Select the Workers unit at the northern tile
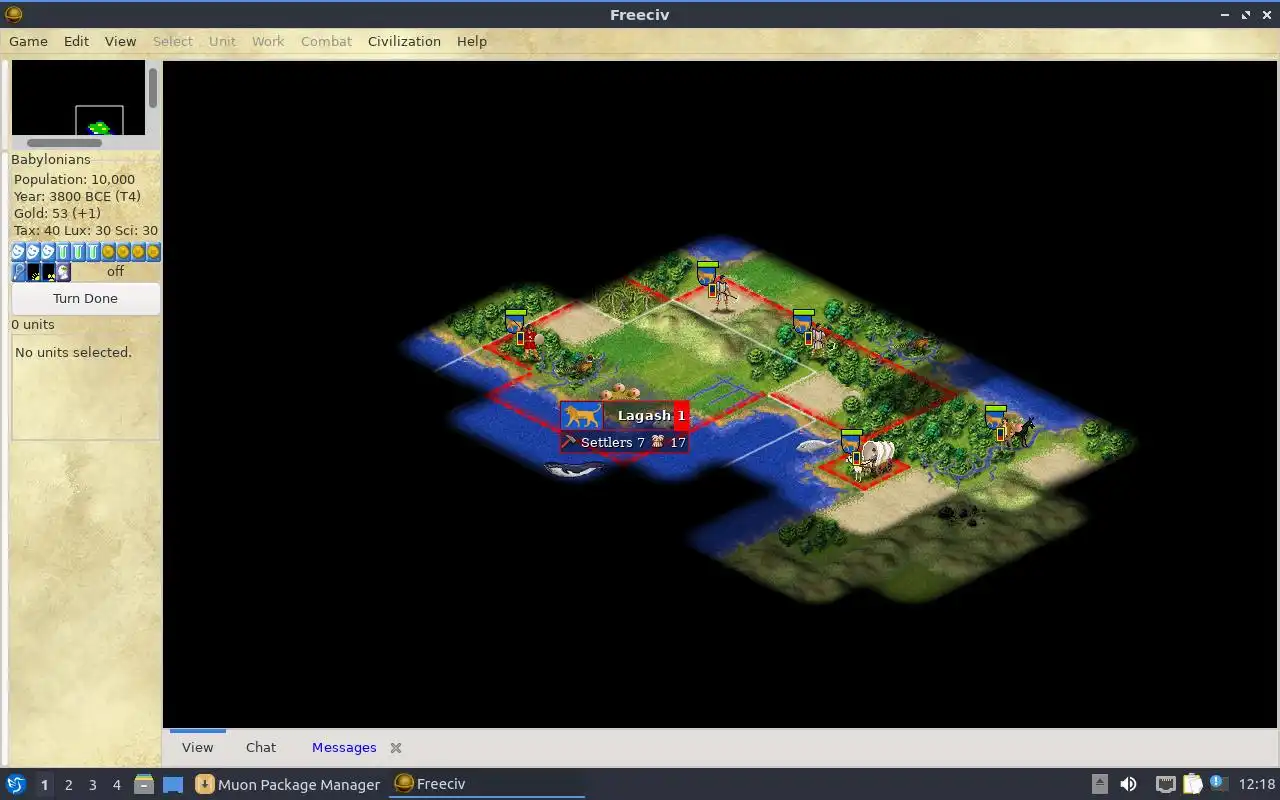Screen dimensions: 1280x800 (x=722, y=290)
